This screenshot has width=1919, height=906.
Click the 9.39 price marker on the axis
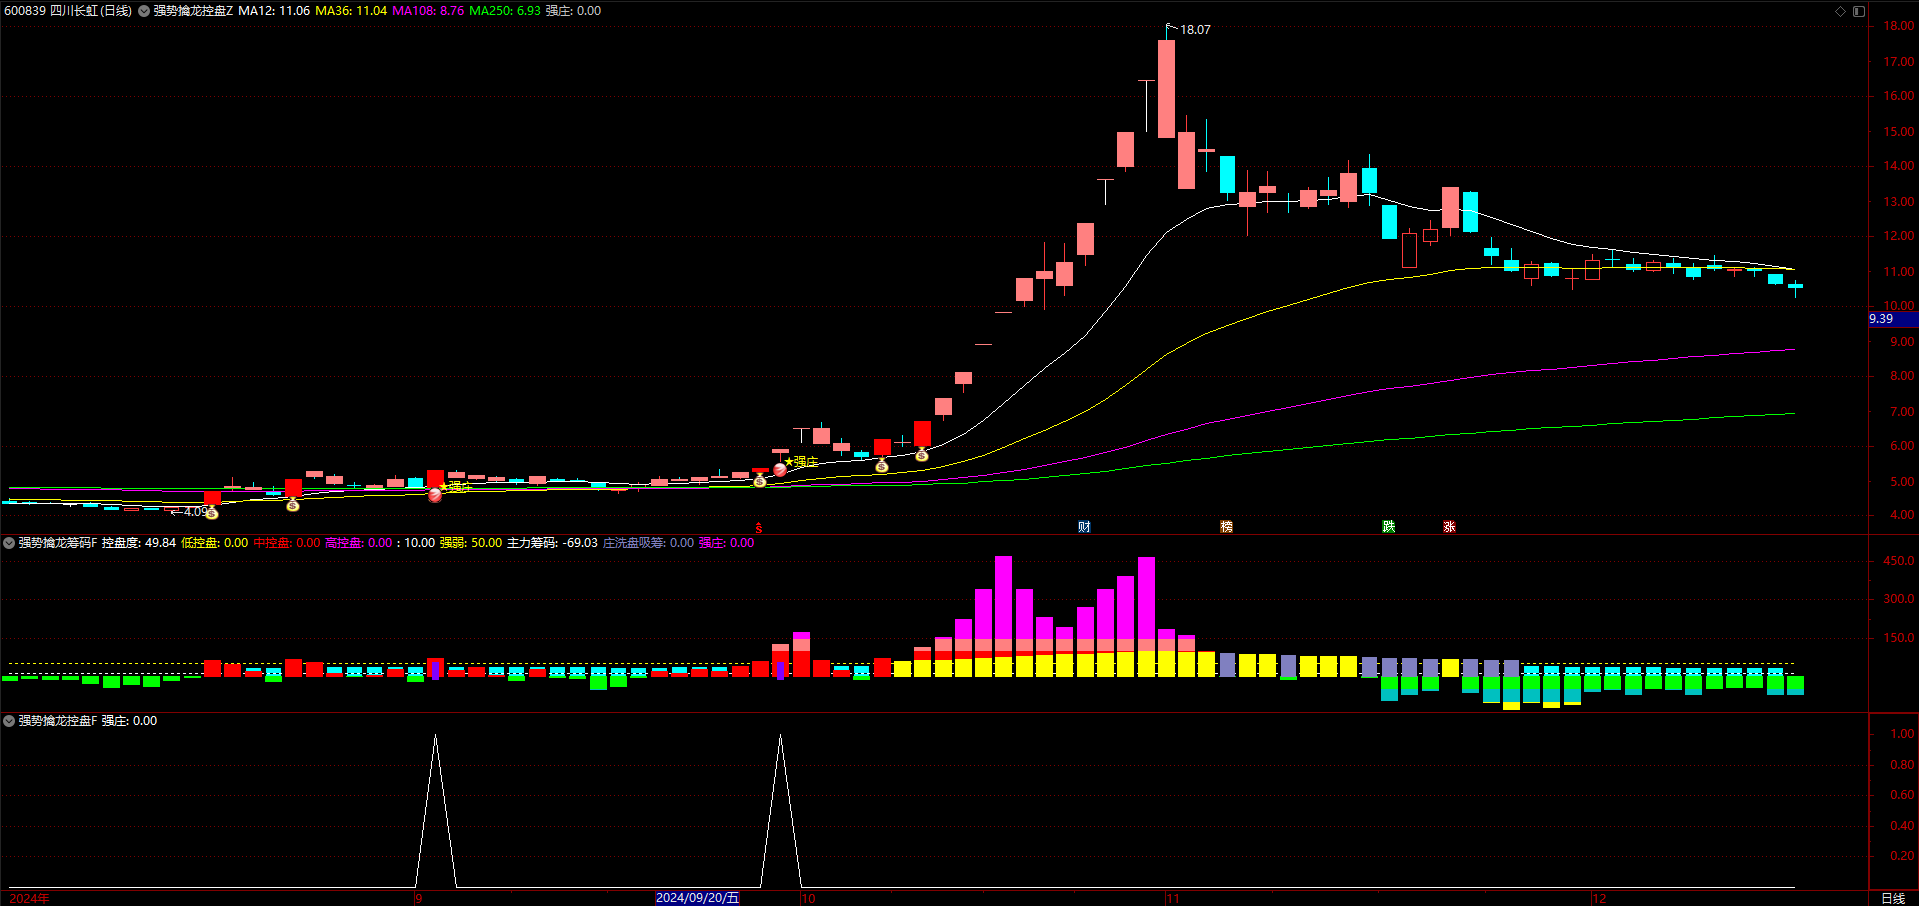click(1893, 319)
